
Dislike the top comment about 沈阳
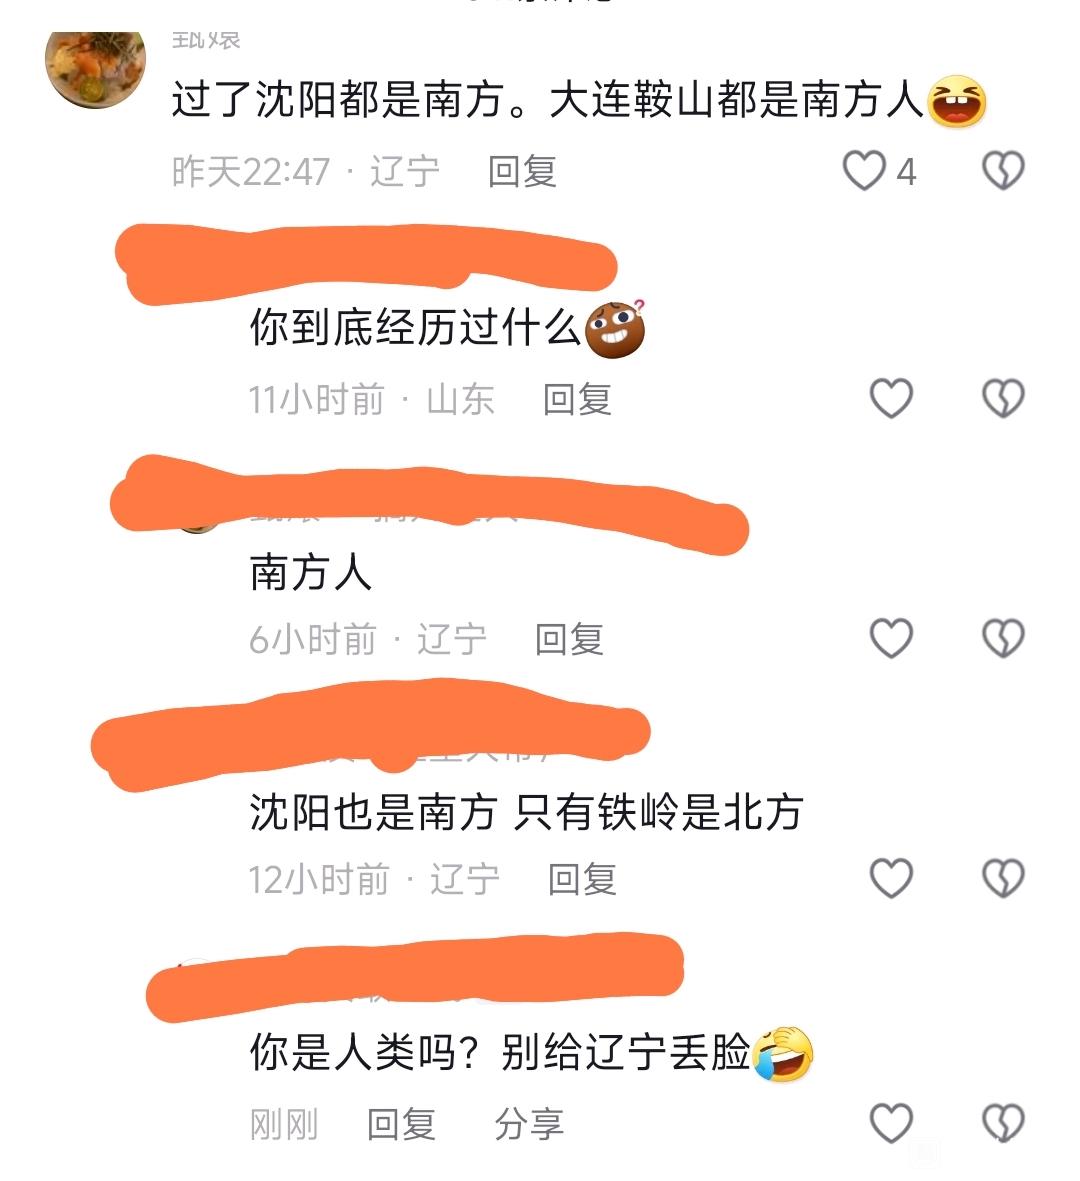click(1003, 170)
